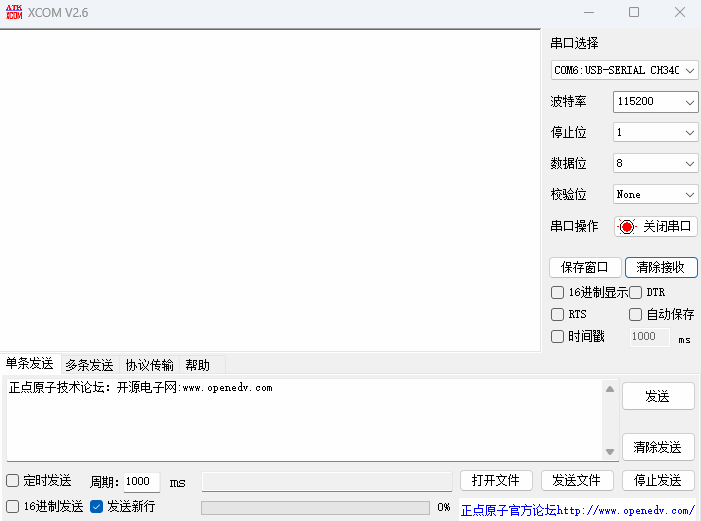
Task: Open the 停止位 stop bits dropdown
Action: [655, 132]
